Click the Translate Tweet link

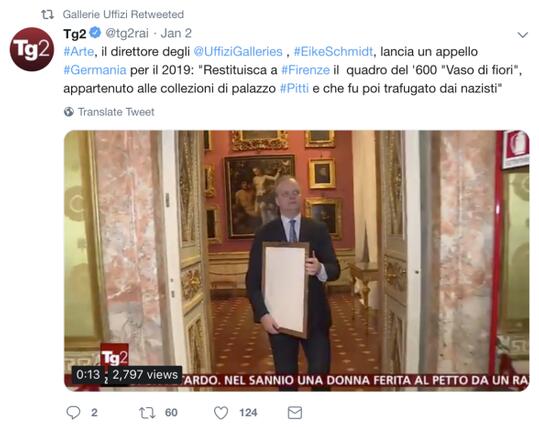tap(116, 112)
